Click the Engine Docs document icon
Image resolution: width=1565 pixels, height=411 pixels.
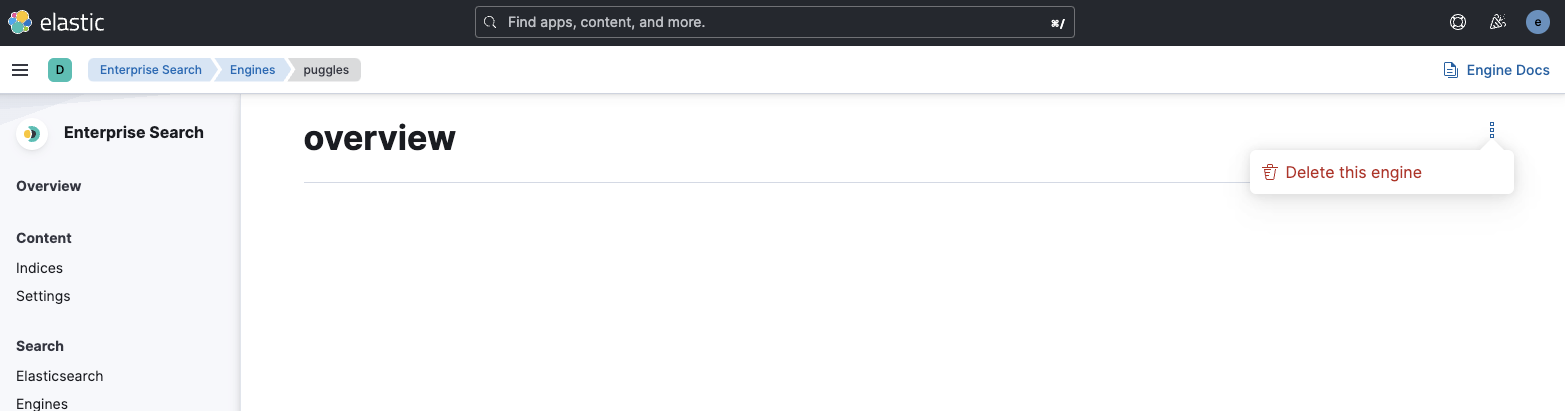[x=1450, y=70]
